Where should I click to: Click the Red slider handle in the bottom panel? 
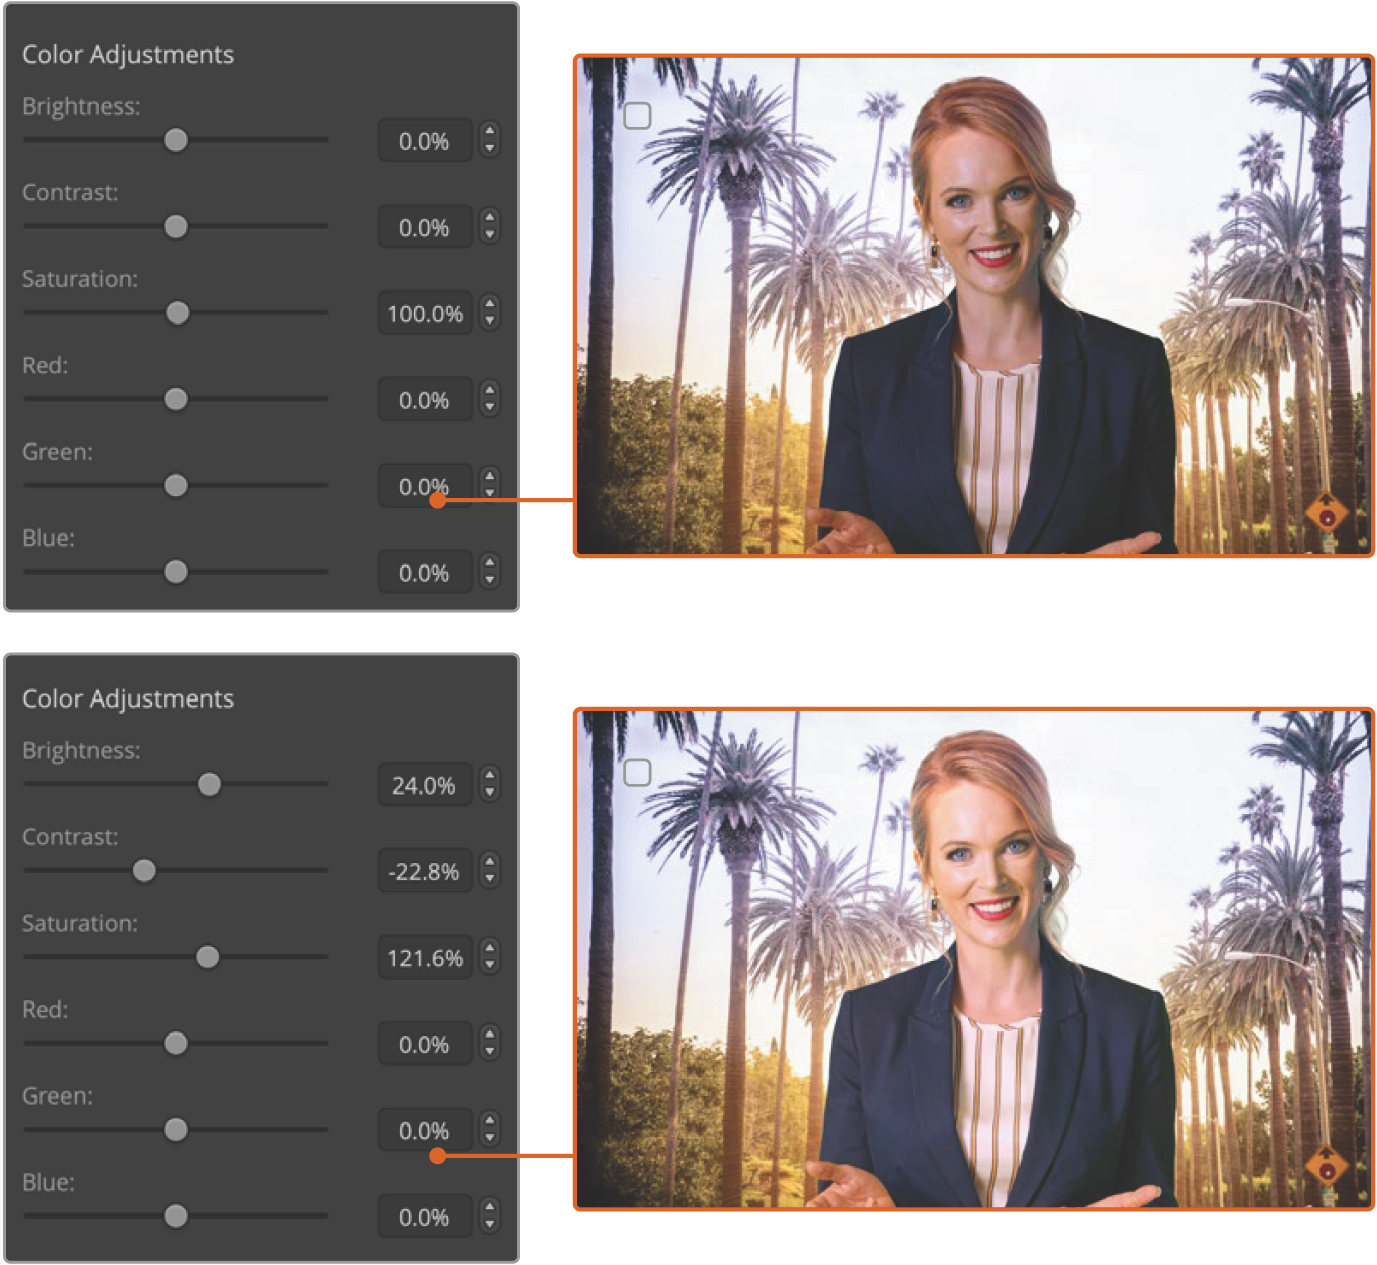tap(176, 1043)
